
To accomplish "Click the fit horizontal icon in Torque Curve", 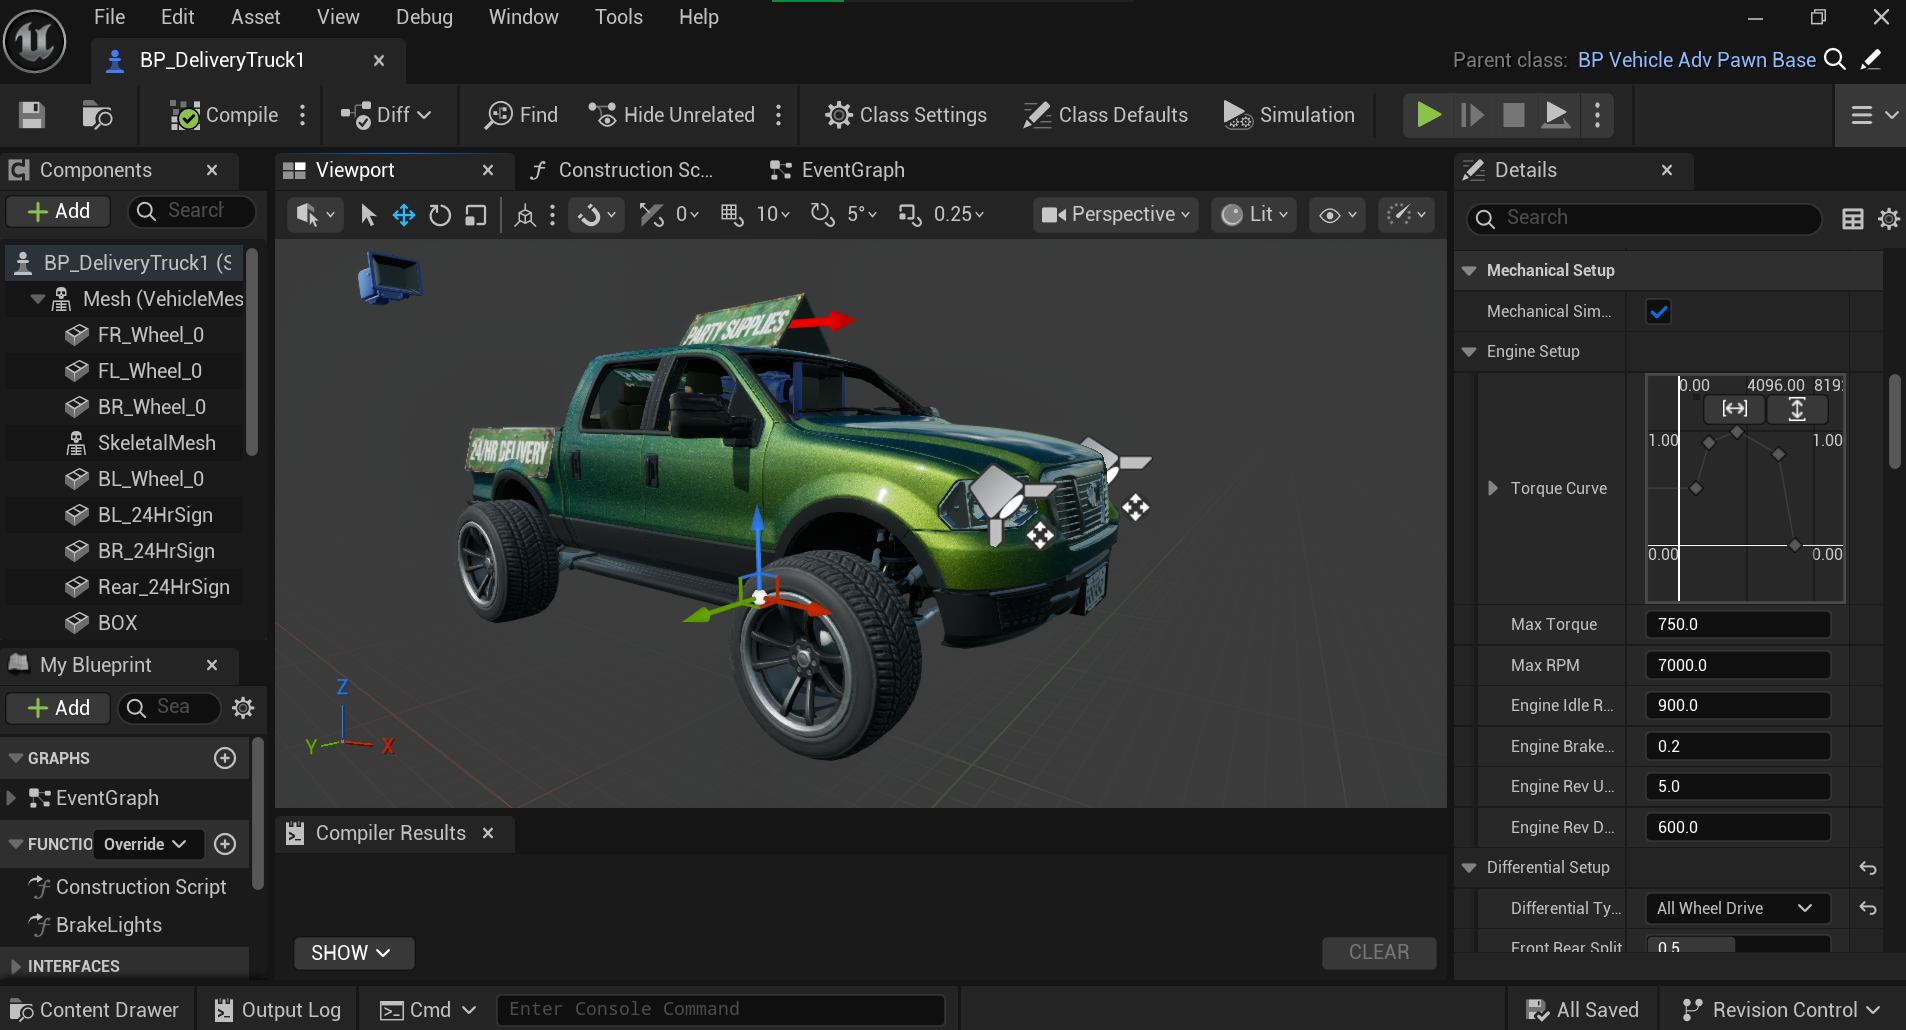I will 1735,408.
